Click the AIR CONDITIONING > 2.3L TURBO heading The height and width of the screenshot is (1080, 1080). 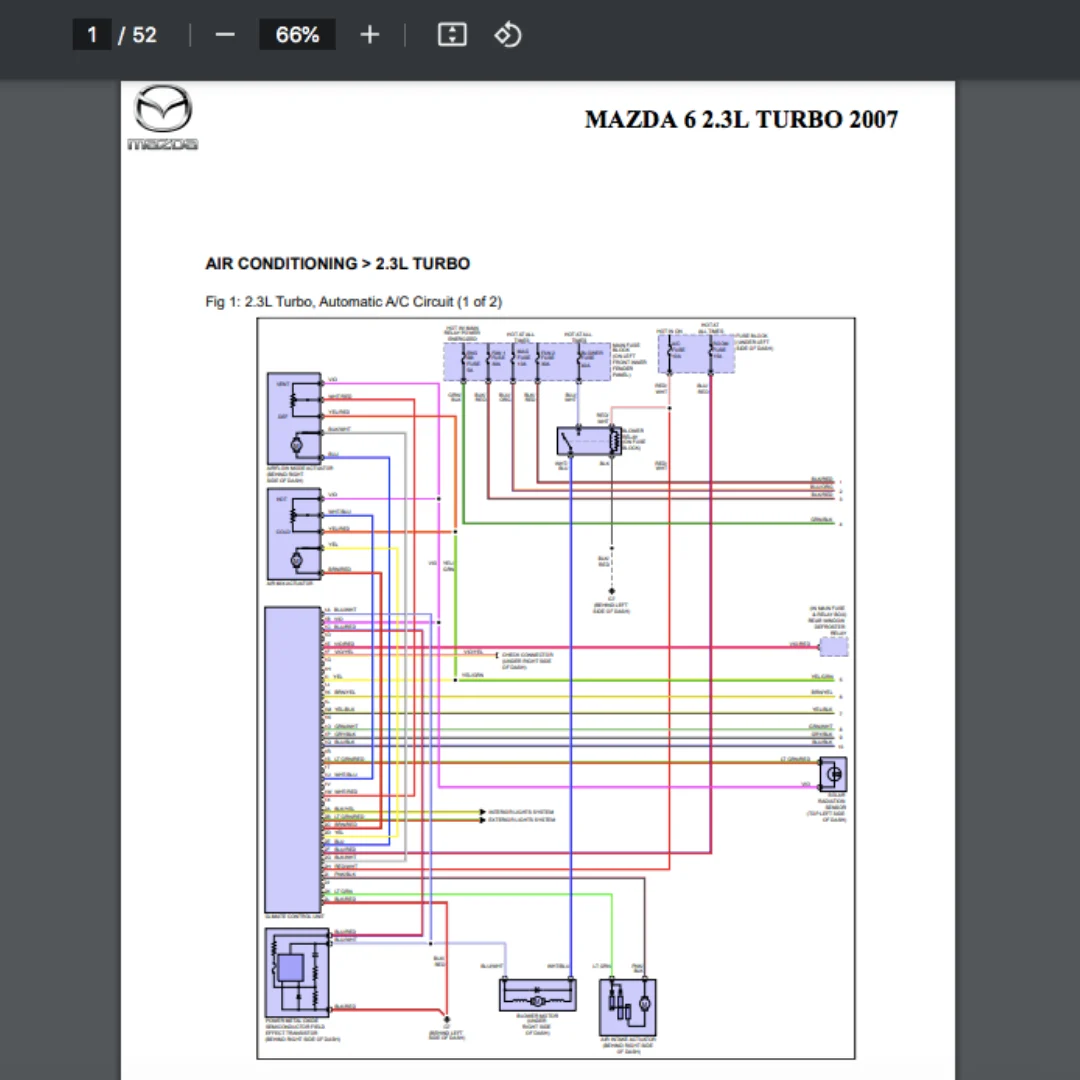click(338, 264)
